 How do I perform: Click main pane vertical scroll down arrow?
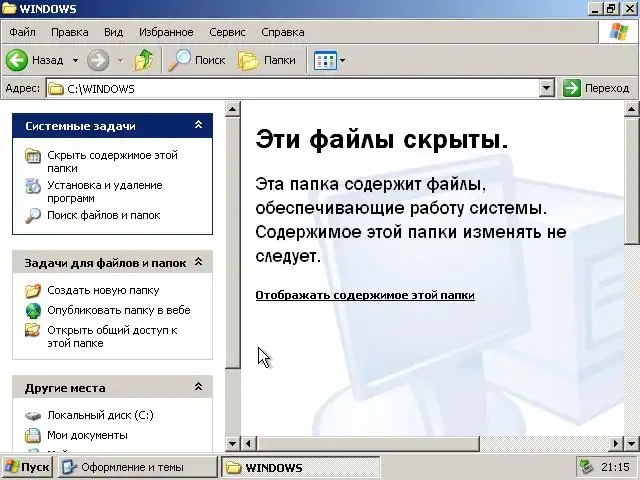pos(632,443)
